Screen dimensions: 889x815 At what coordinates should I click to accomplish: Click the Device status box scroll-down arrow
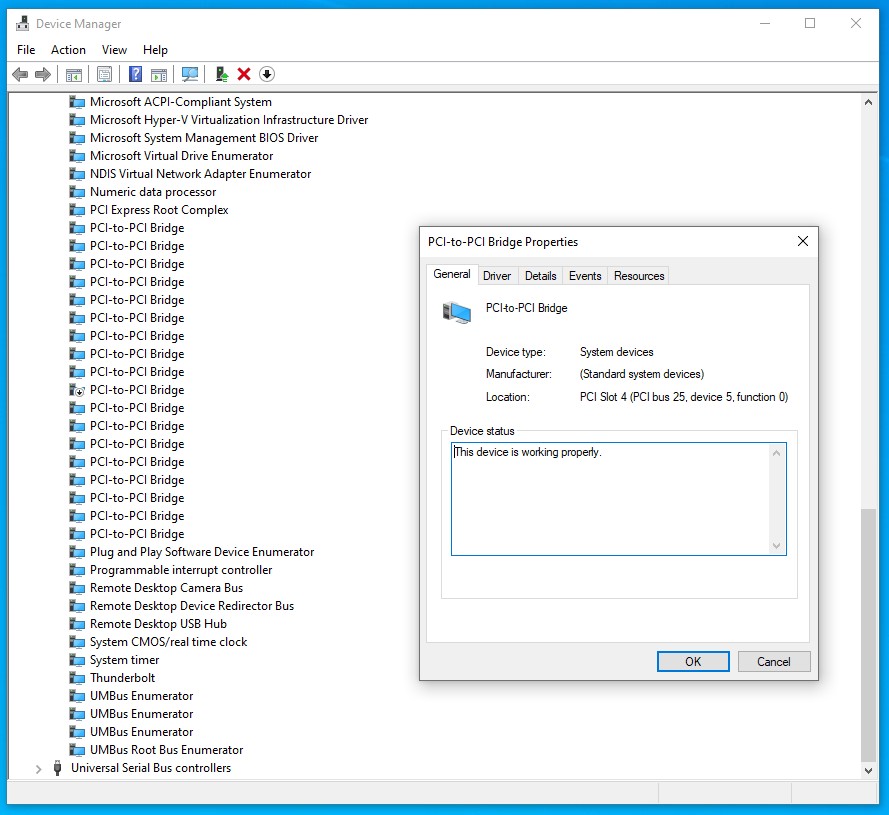(777, 546)
